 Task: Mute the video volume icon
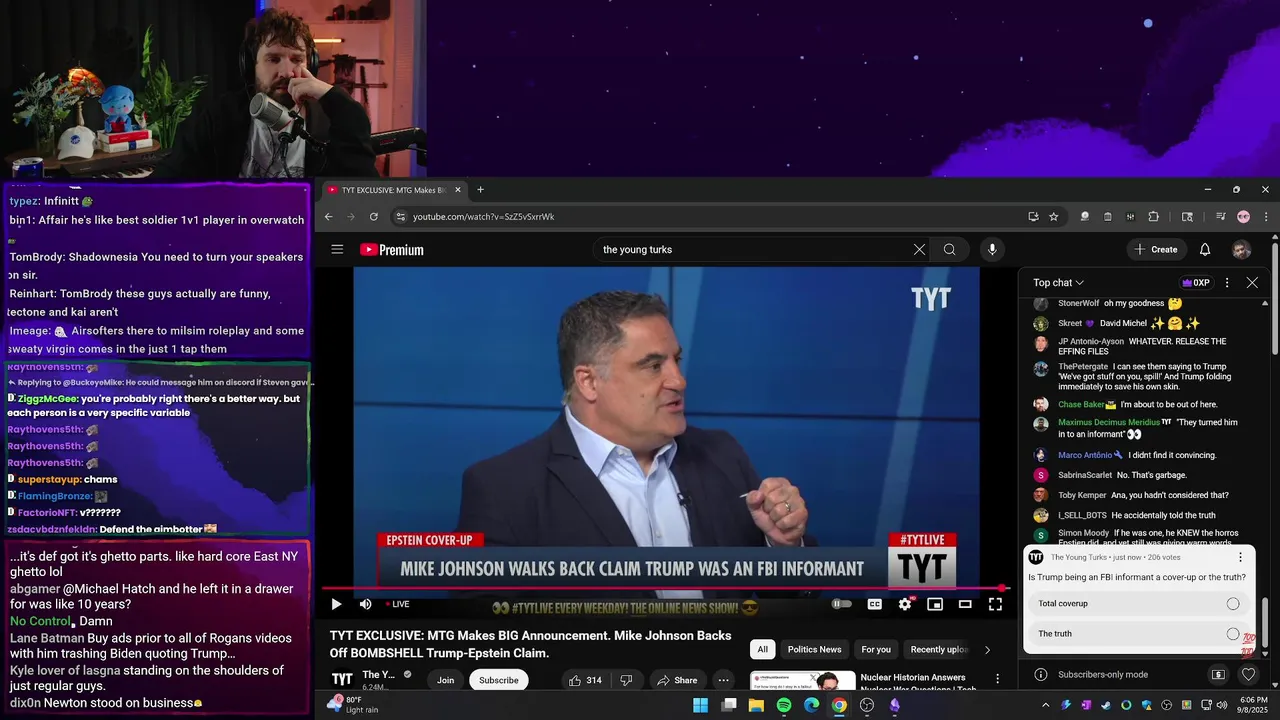click(365, 604)
